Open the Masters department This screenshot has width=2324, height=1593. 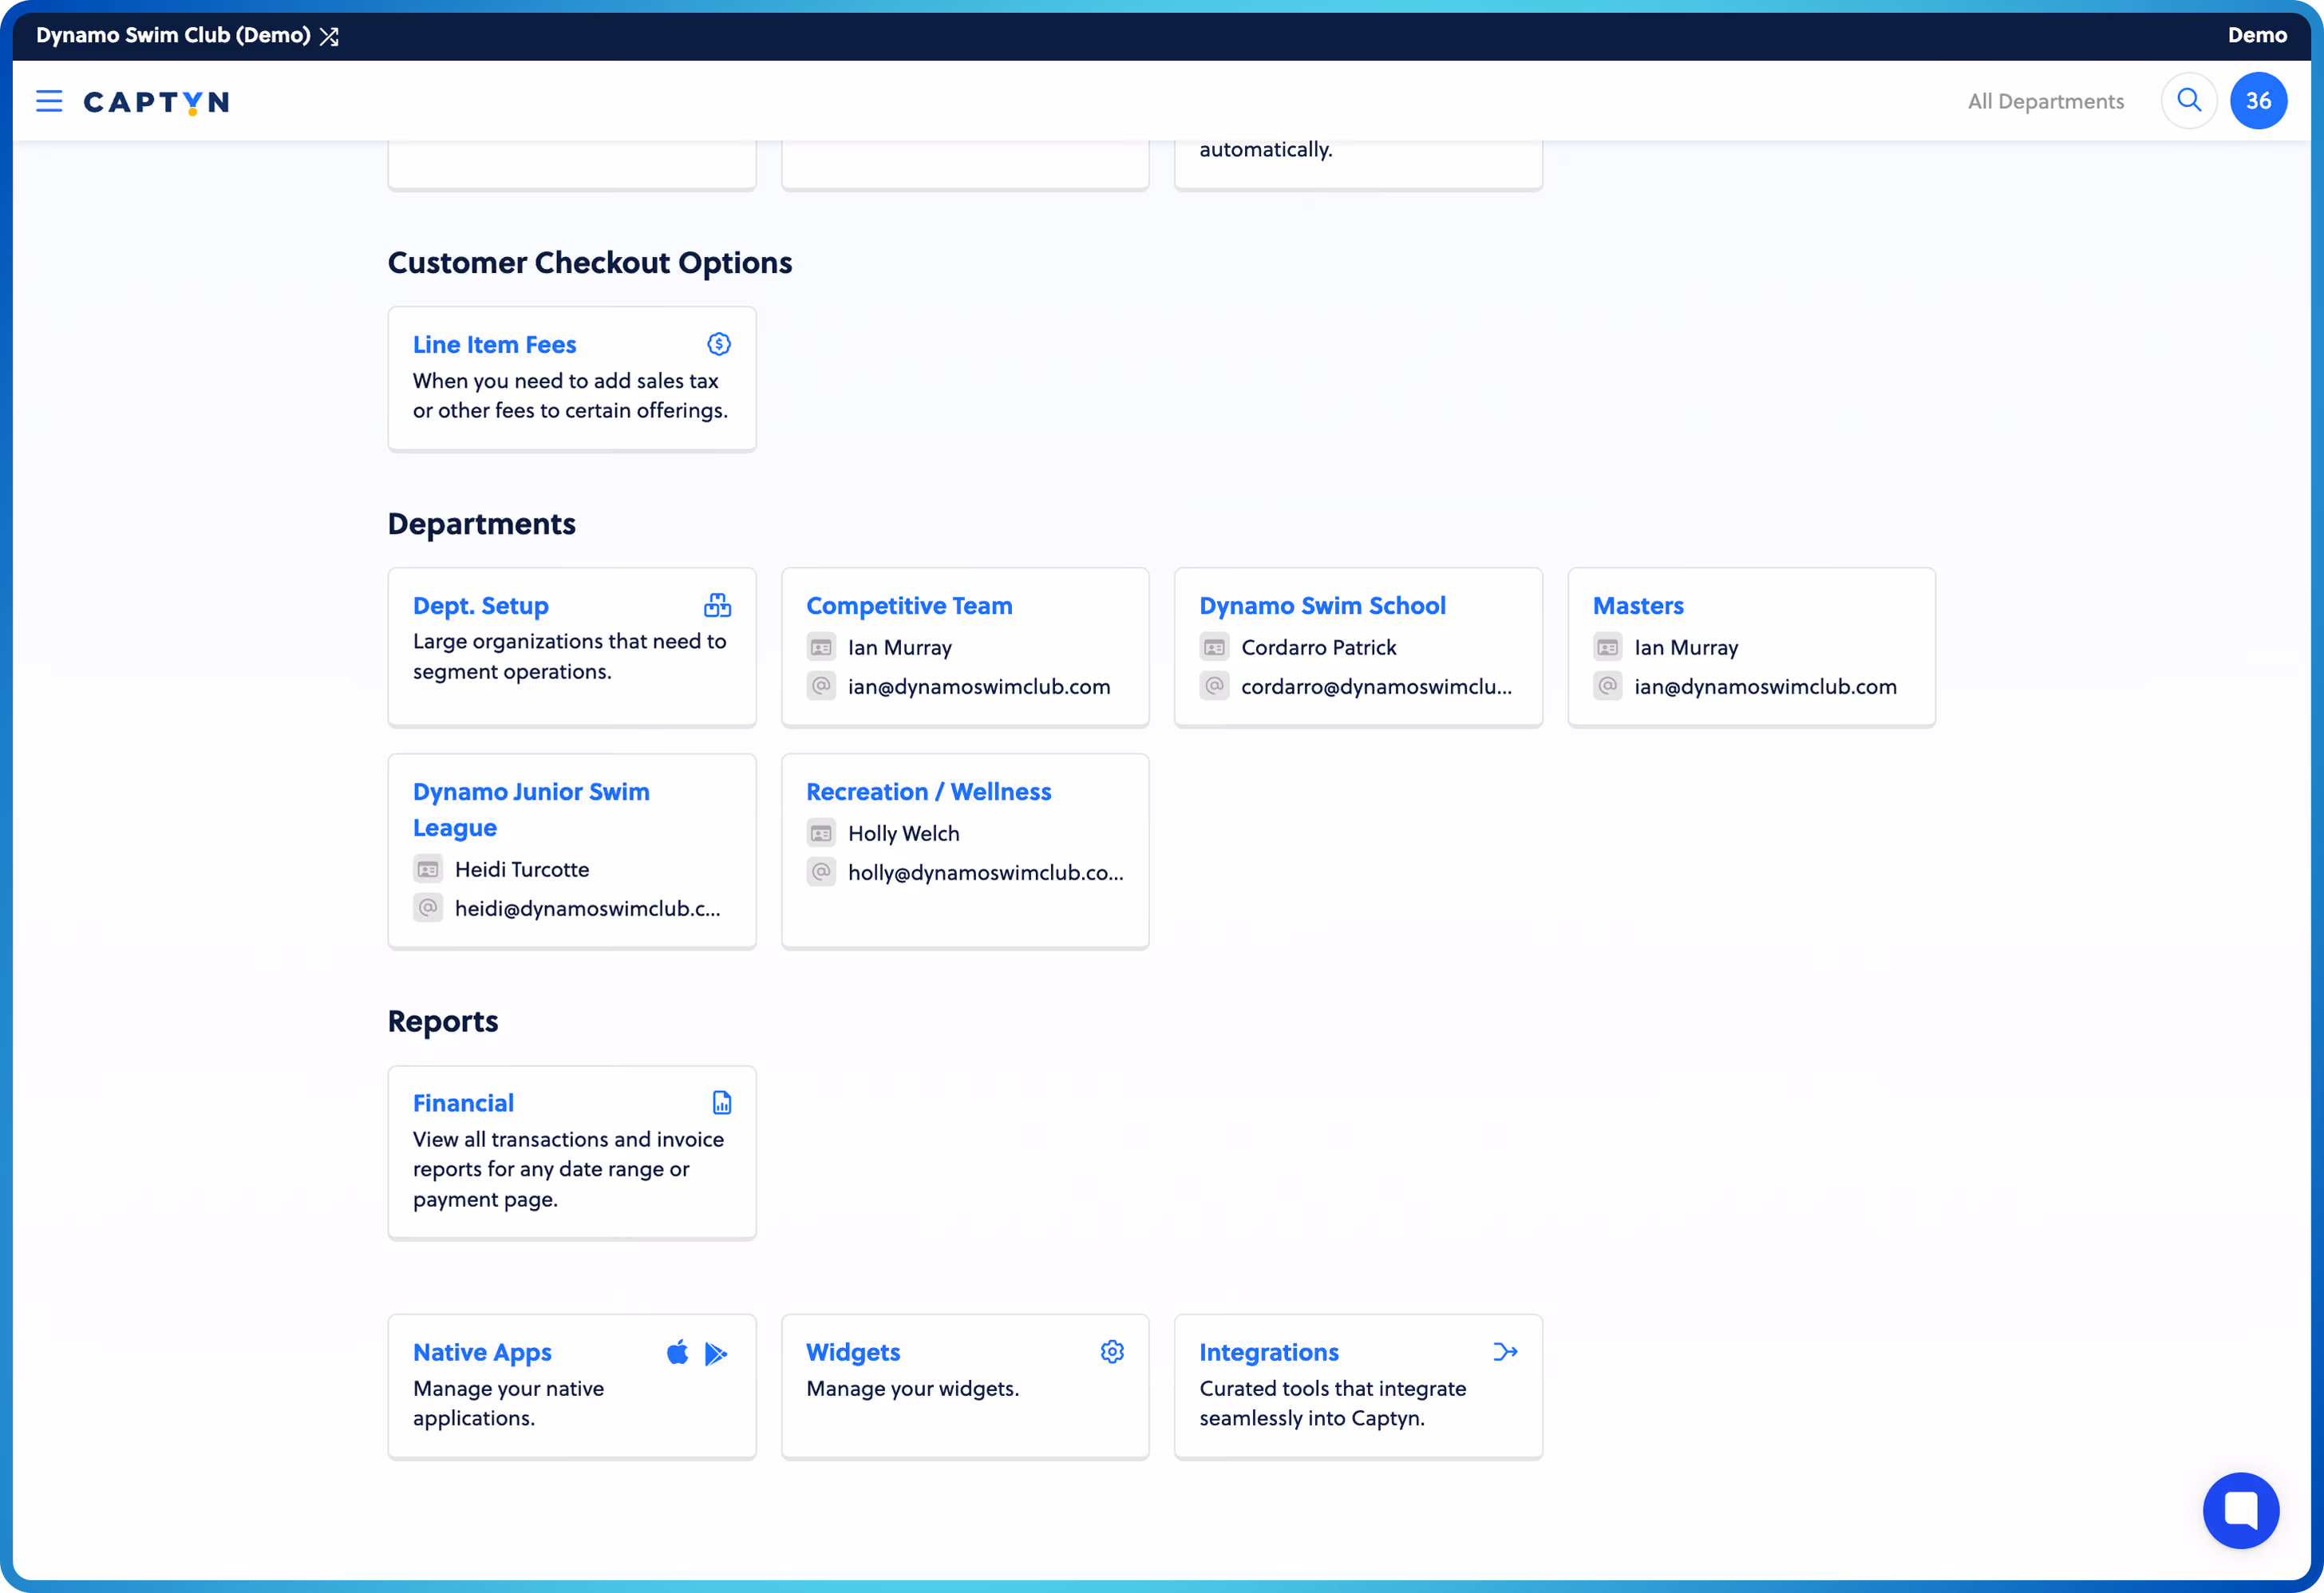(x=1638, y=605)
